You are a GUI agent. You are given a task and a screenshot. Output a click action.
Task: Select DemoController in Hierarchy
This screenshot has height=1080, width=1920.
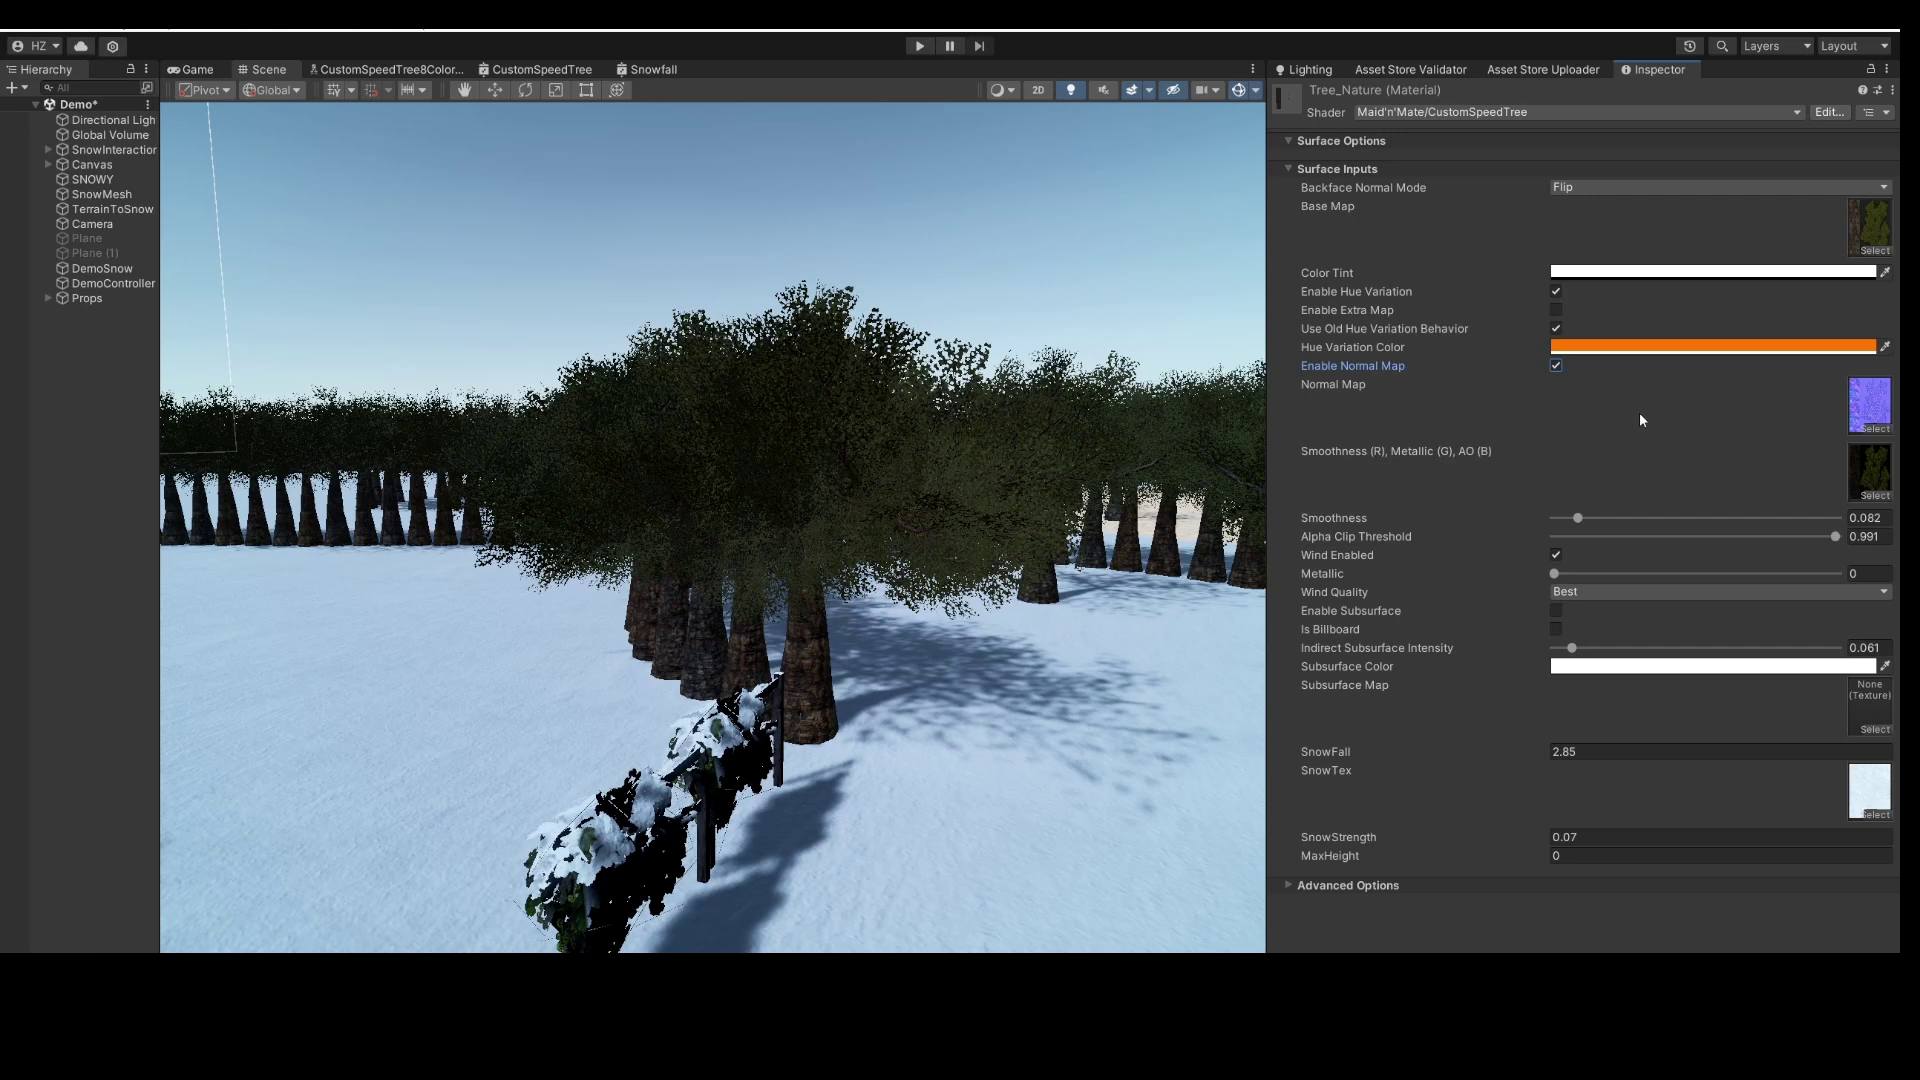point(113,284)
